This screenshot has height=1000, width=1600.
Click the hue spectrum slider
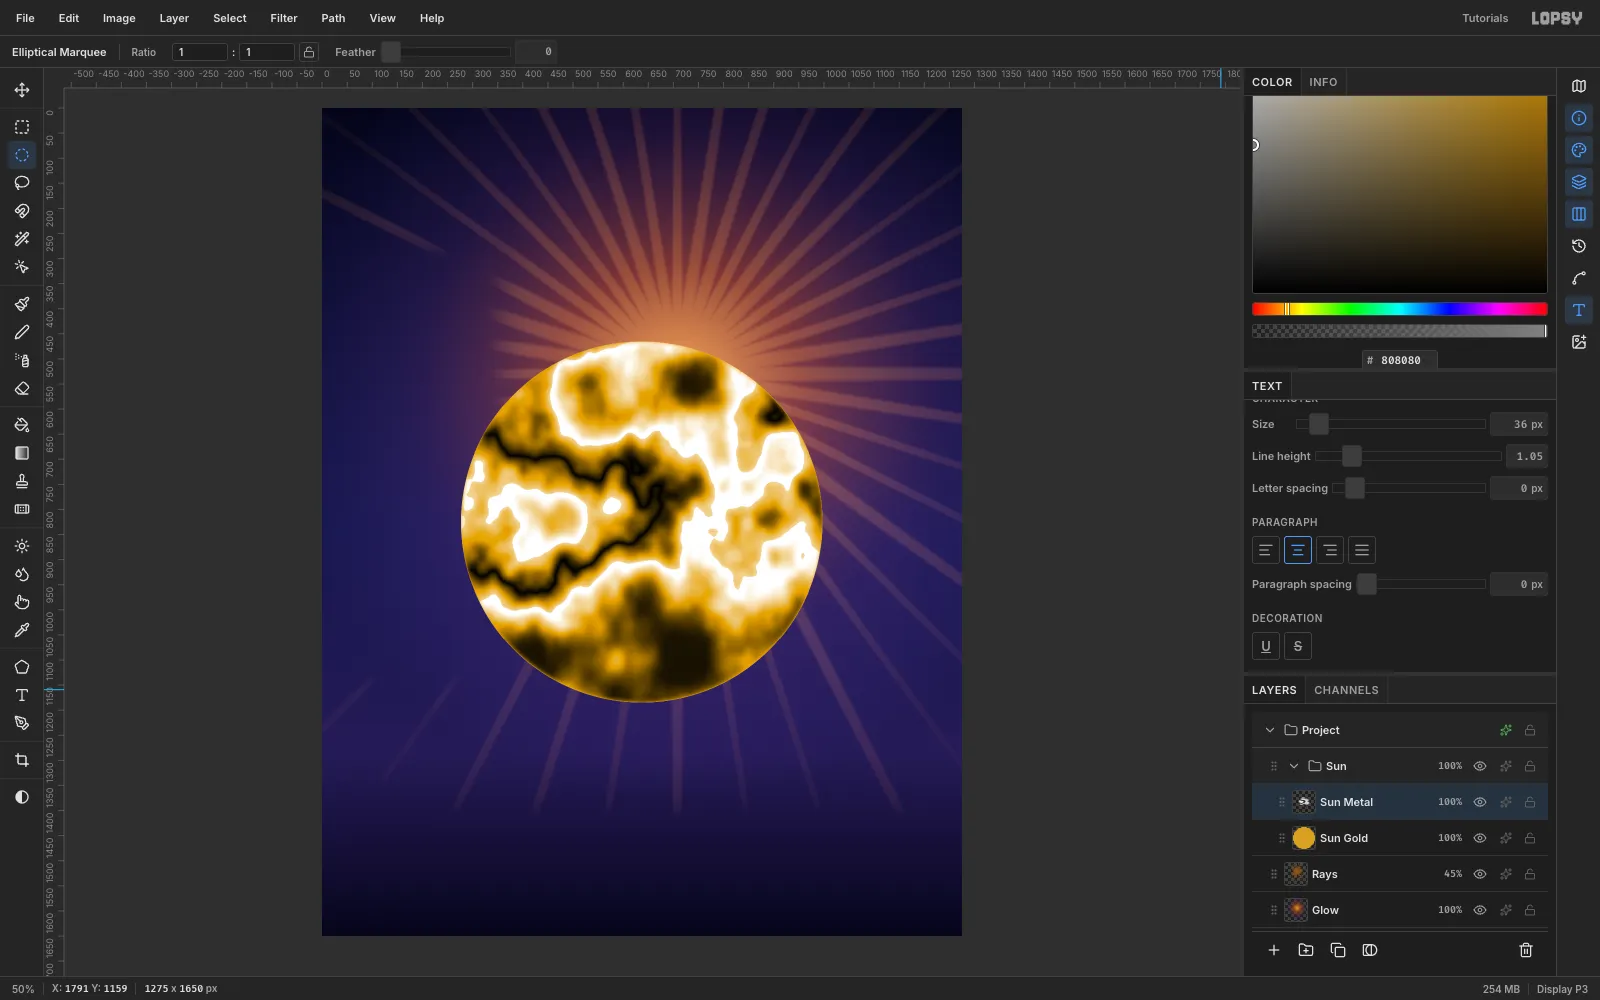[1400, 309]
